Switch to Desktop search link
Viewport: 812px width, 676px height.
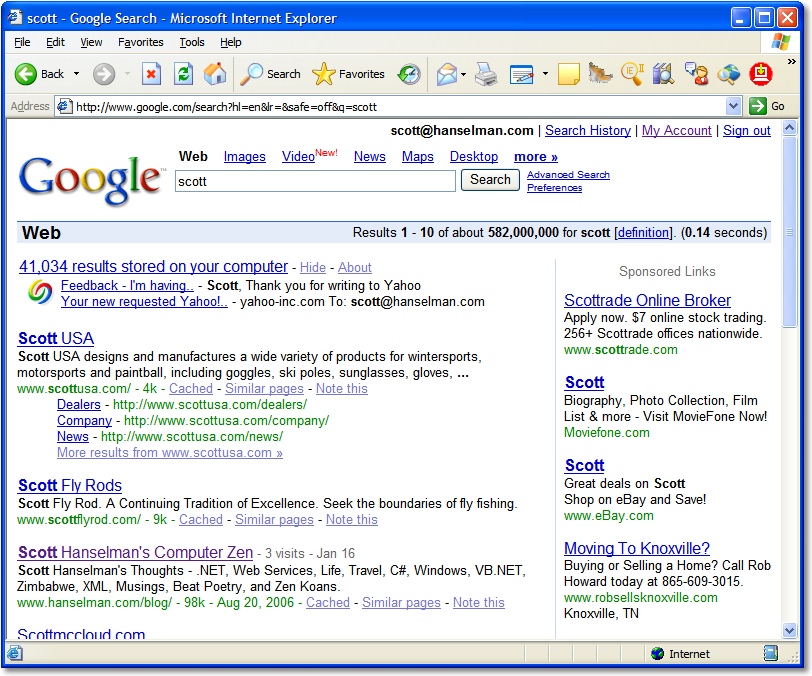pos(474,156)
